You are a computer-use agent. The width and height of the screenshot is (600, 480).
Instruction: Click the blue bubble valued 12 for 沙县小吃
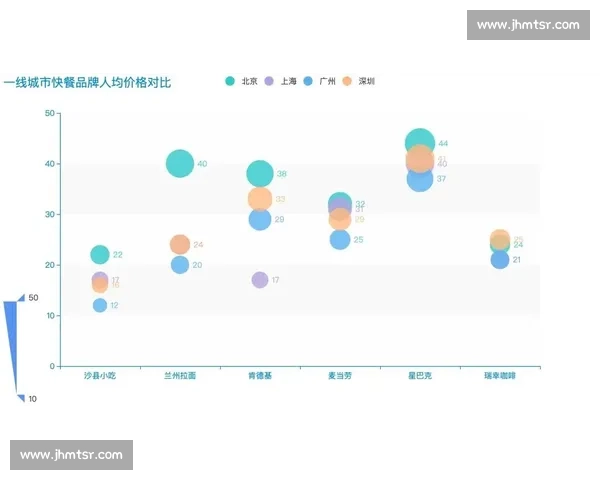tap(100, 305)
